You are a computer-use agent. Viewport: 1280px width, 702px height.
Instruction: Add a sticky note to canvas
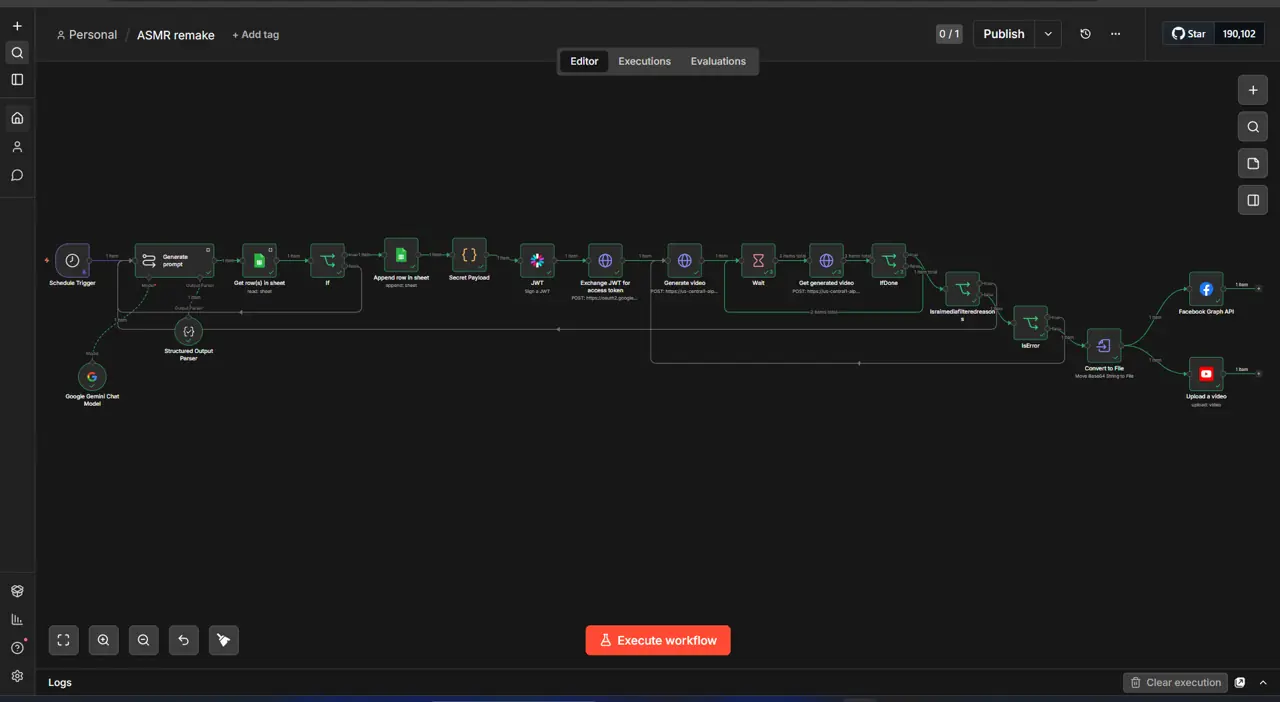pos(1253,163)
